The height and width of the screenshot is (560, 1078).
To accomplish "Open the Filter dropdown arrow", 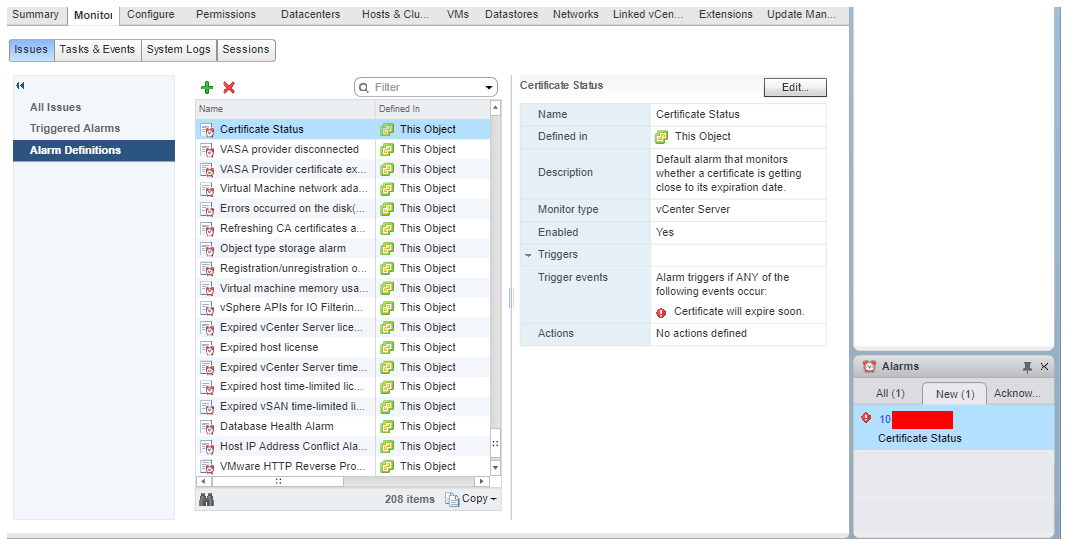I will [x=489, y=88].
